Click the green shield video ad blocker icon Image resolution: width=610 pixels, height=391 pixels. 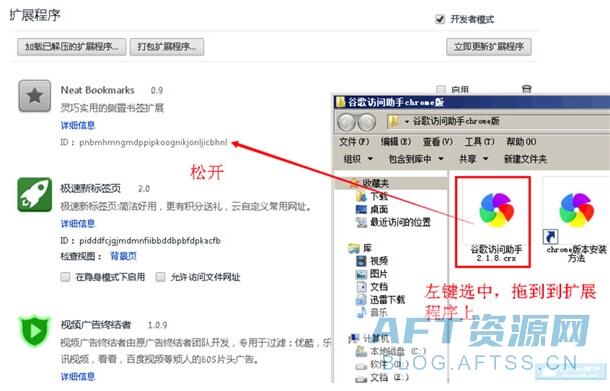(x=35, y=331)
